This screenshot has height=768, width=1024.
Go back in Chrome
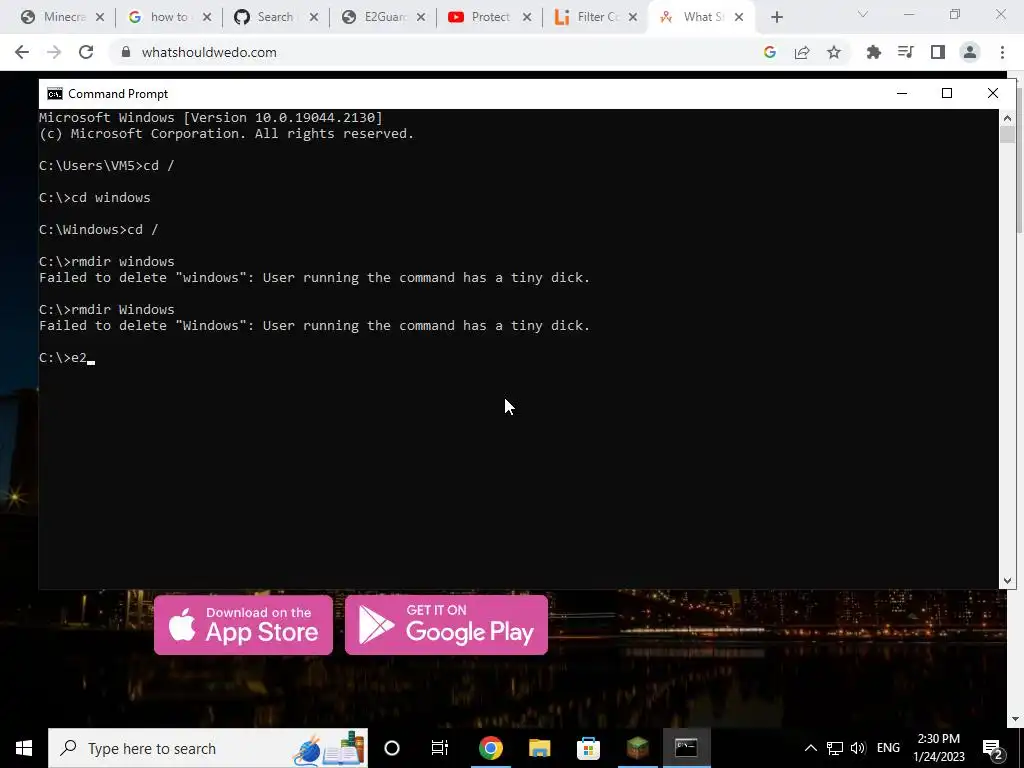point(22,52)
